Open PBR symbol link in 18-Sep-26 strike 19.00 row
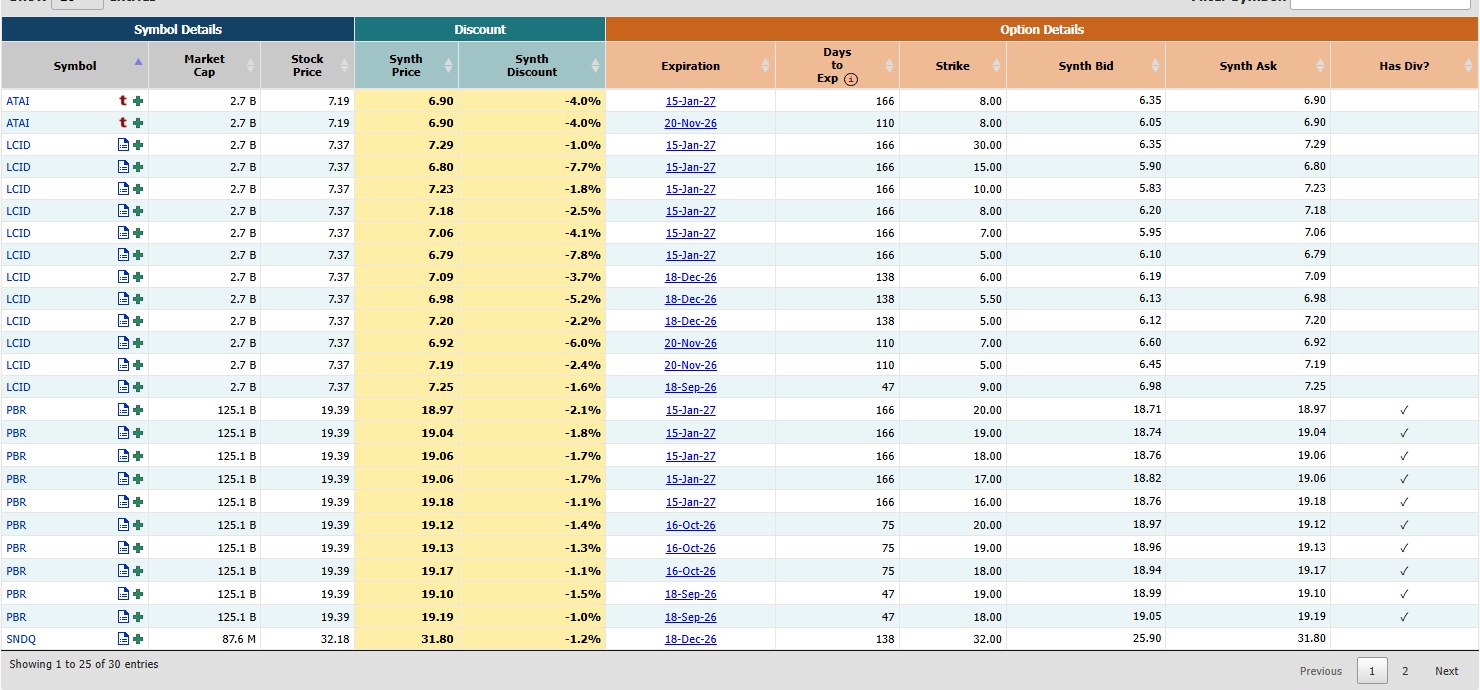 coord(16,594)
